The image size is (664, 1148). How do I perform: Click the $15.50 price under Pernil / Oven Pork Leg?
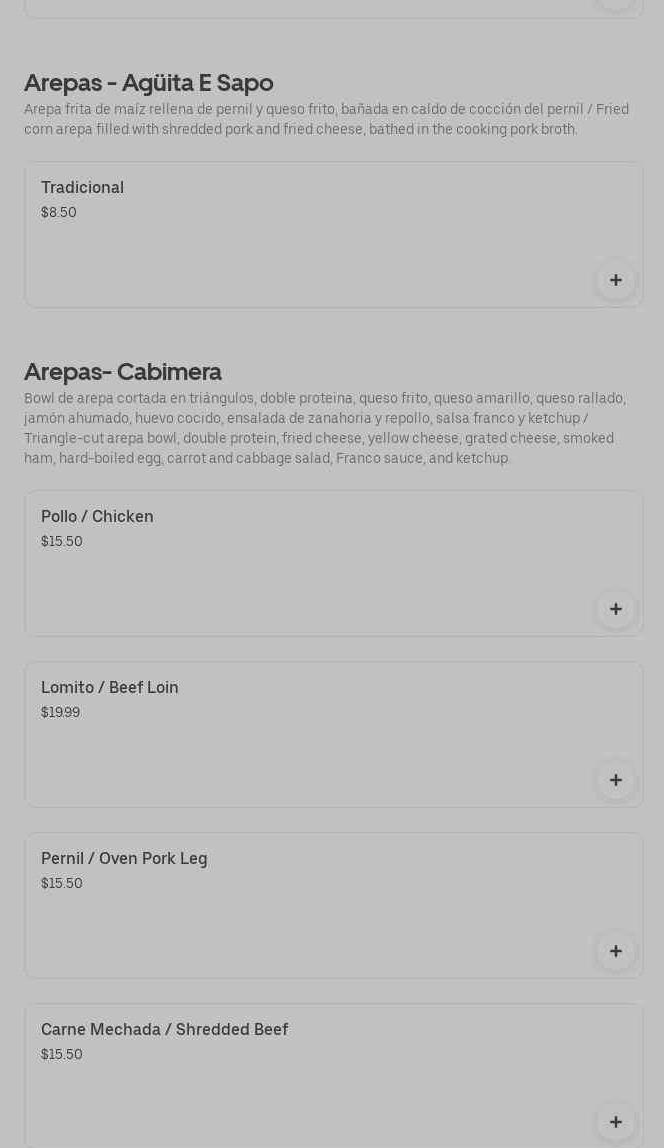pos(62,884)
